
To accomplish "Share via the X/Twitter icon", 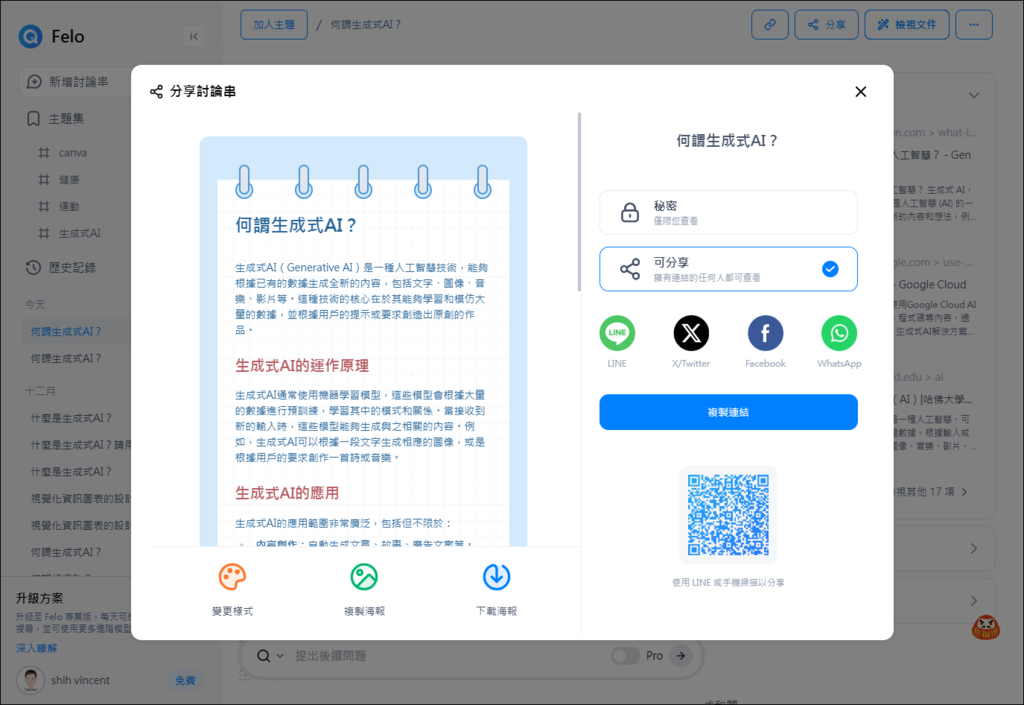I will 691,334.
